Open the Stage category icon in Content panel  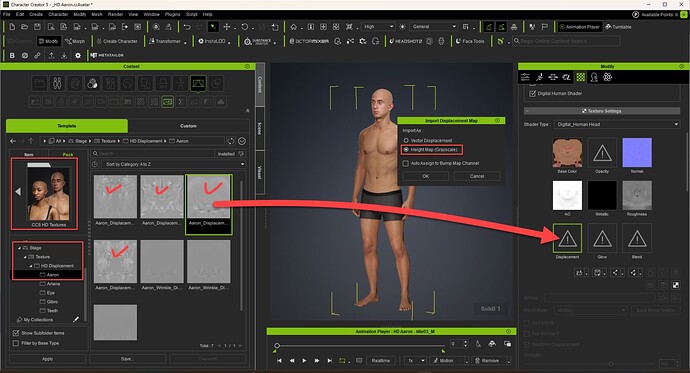pos(198,83)
